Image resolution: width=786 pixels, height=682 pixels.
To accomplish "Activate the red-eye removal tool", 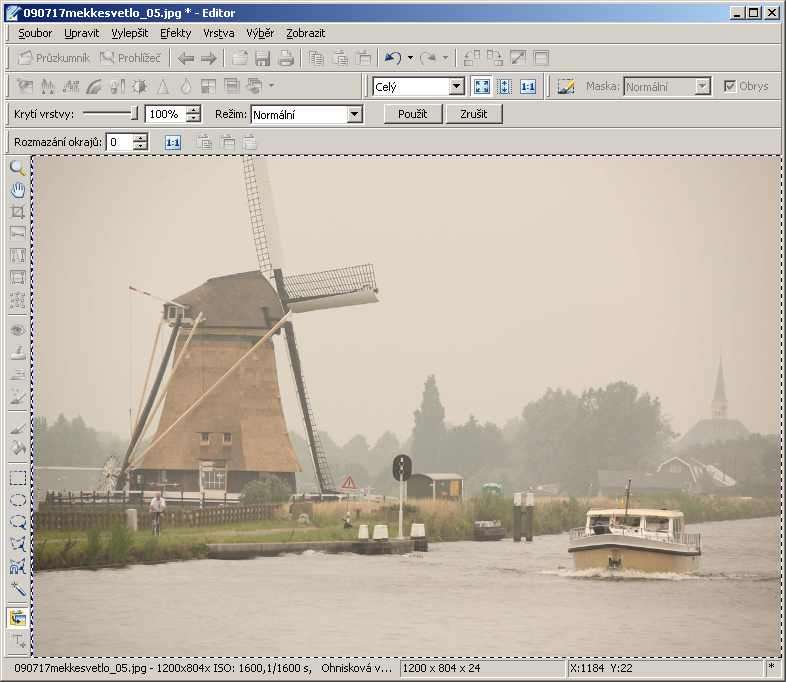I will click(x=18, y=330).
